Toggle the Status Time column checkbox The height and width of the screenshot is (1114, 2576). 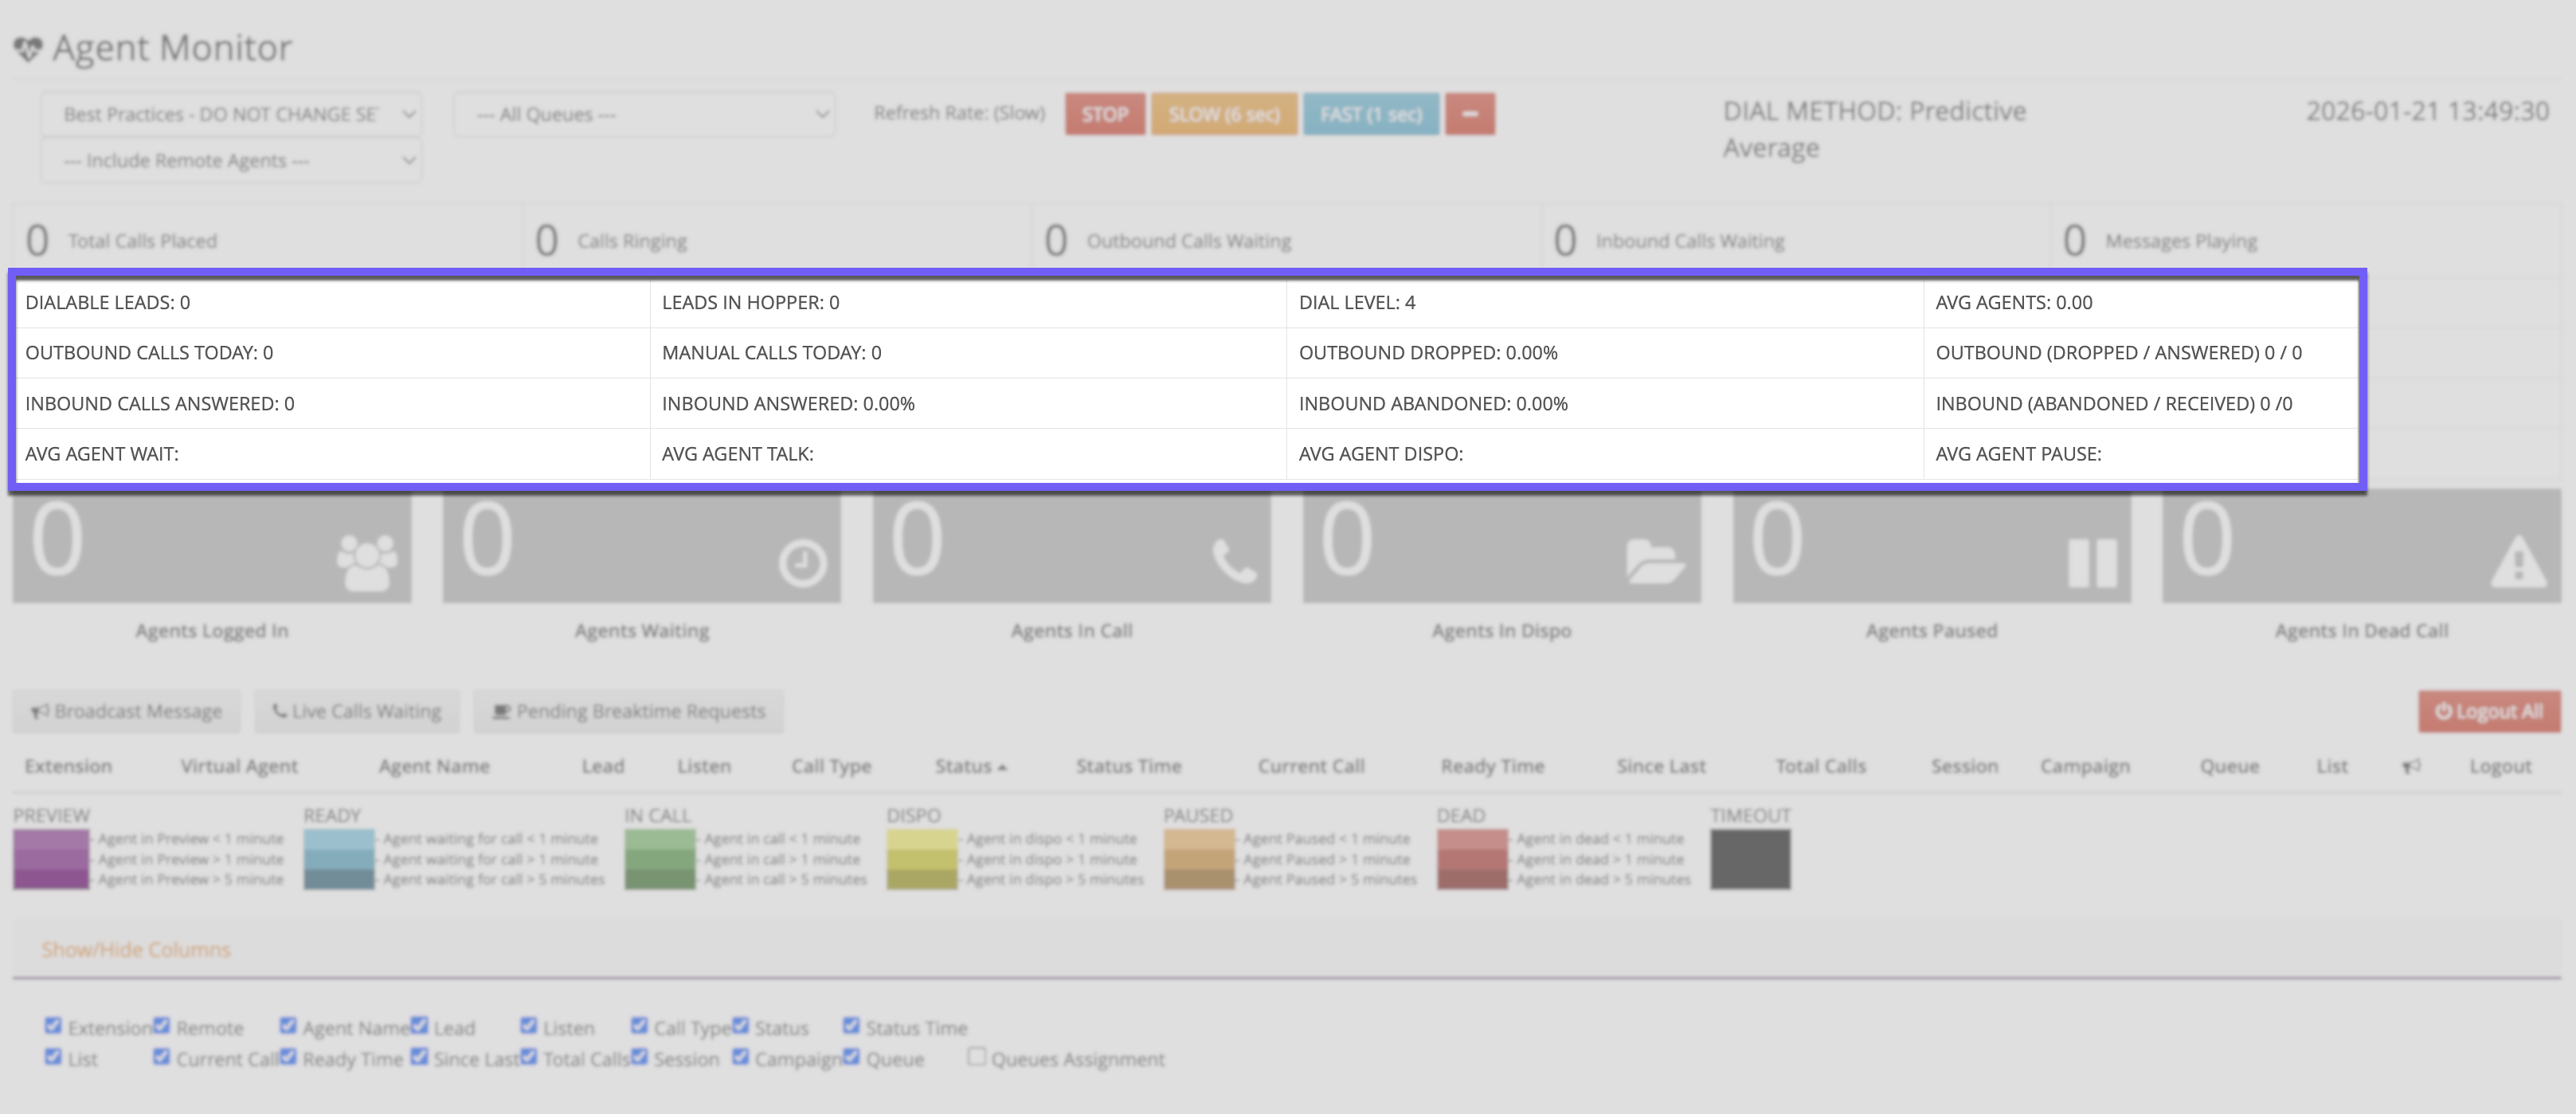[x=850, y=1025]
